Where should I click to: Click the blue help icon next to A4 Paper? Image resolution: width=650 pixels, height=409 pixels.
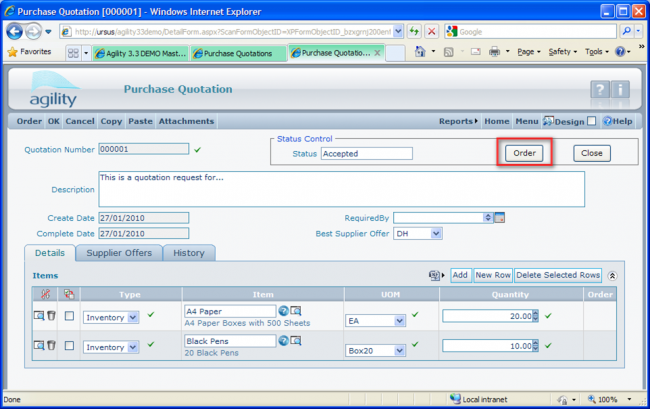tap(283, 312)
